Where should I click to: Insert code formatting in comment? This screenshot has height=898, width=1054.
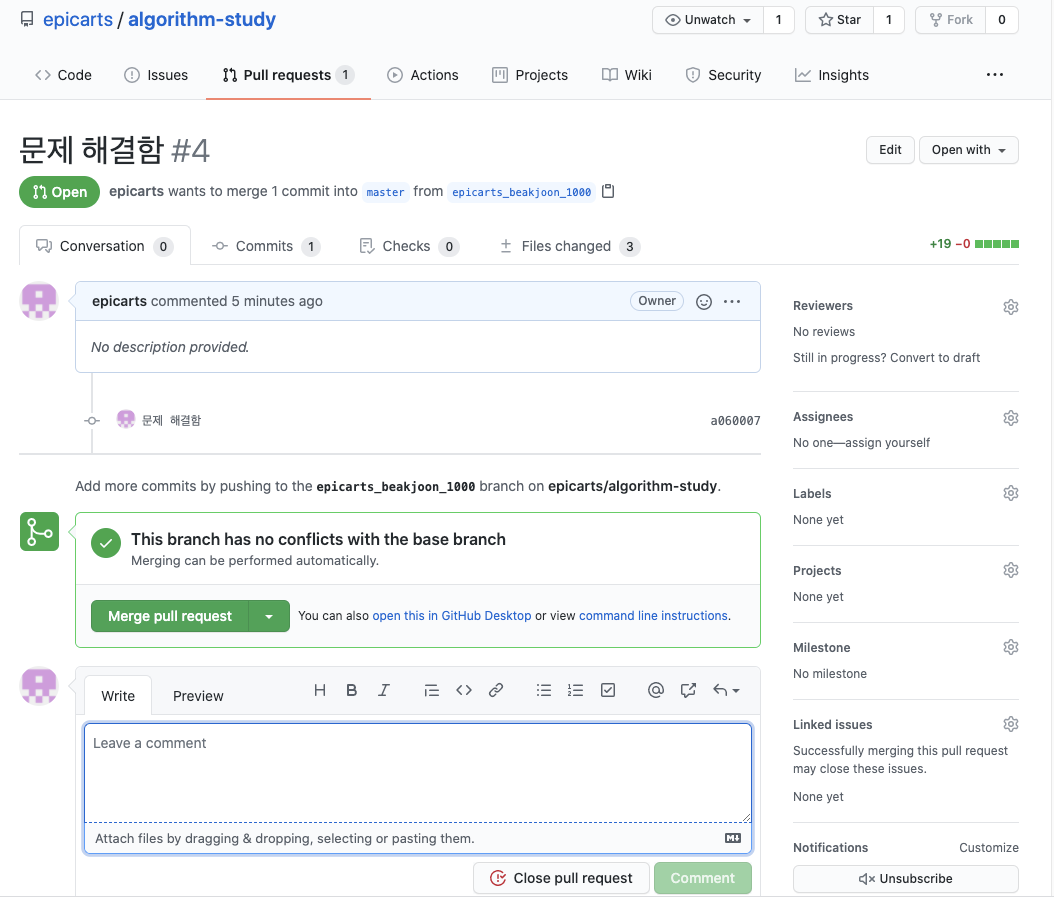(464, 690)
